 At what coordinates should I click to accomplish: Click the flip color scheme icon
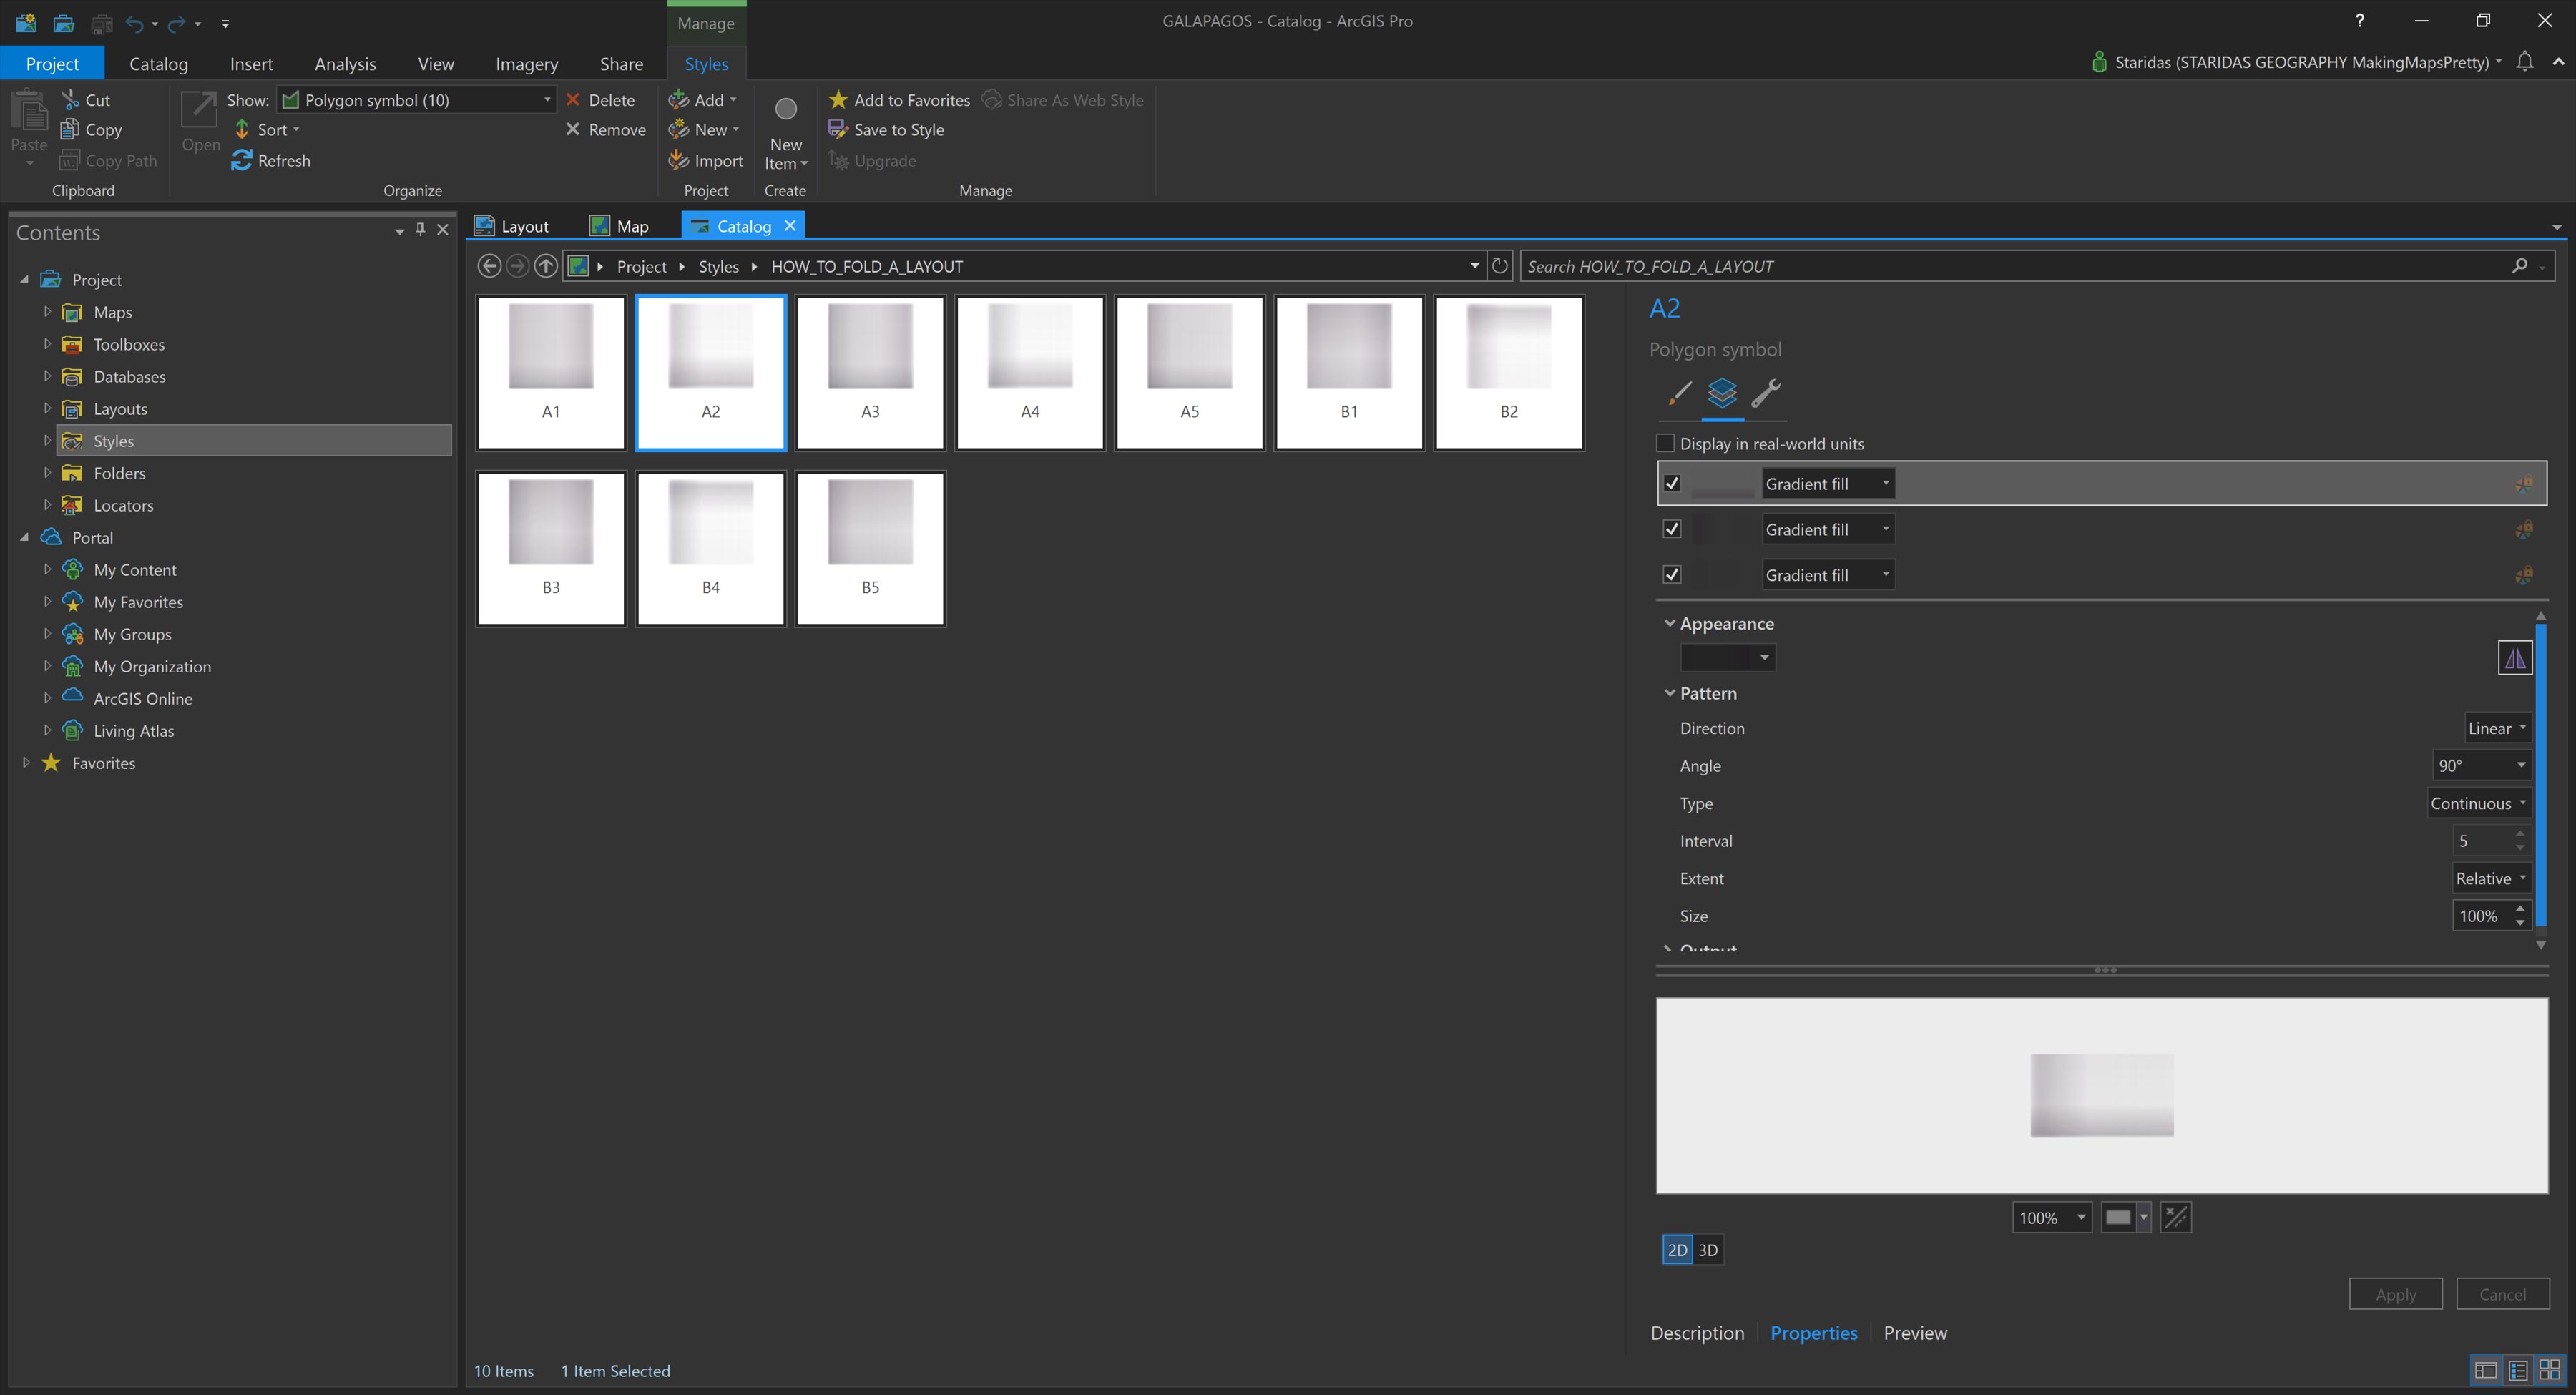2514,657
